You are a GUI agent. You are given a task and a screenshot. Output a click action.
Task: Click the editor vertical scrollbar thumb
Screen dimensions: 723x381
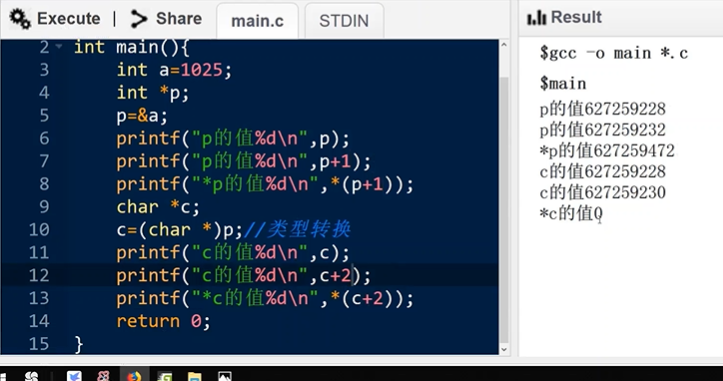pyautogui.click(x=504, y=210)
